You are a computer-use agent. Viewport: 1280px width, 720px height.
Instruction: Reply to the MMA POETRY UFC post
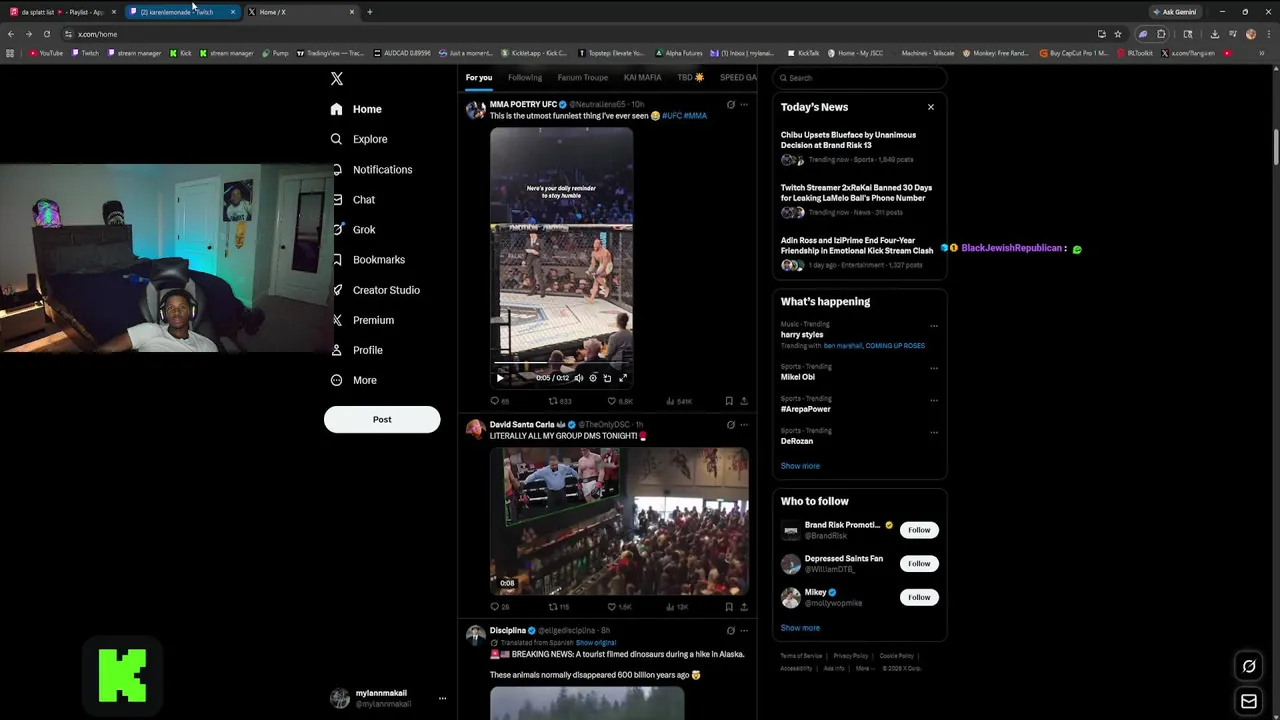[x=498, y=401]
